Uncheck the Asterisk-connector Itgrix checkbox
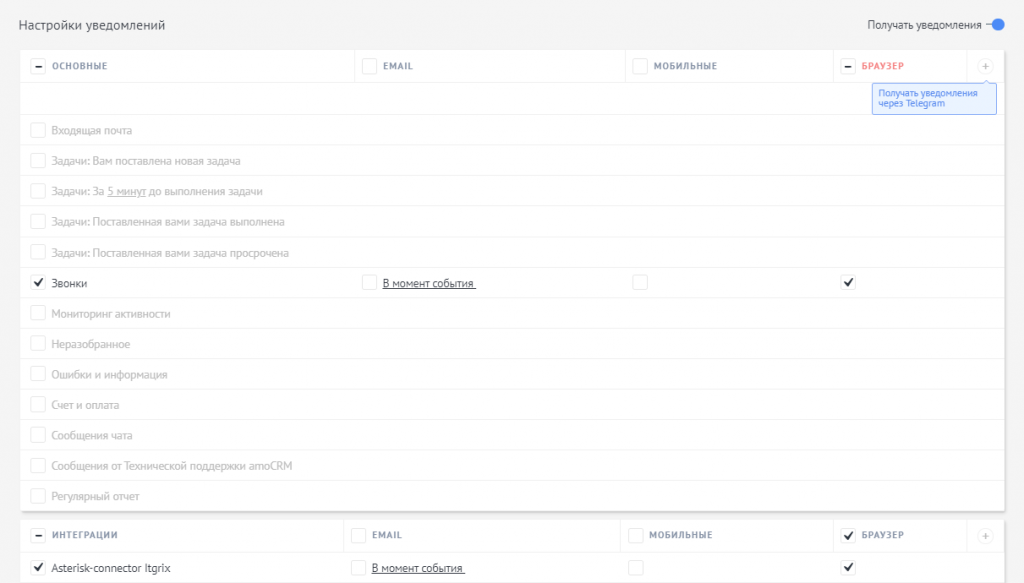1024x583 pixels. (38, 568)
